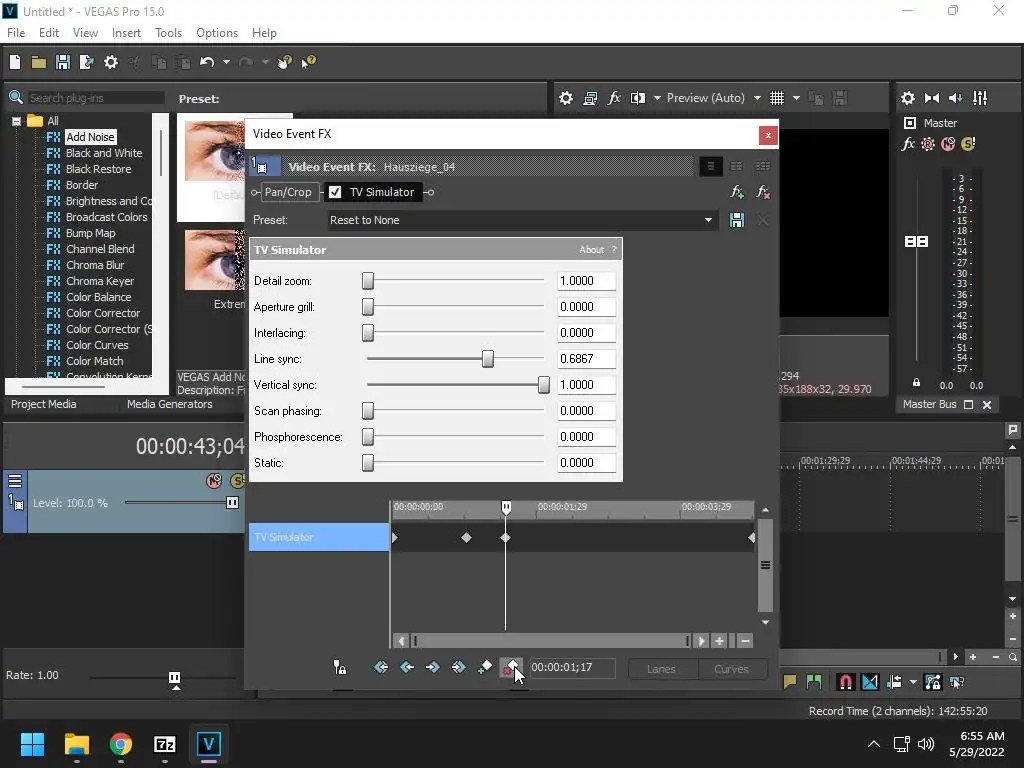This screenshot has height=768, width=1024.
Task: Expand the undo history dropdown arrow
Action: (226, 62)
